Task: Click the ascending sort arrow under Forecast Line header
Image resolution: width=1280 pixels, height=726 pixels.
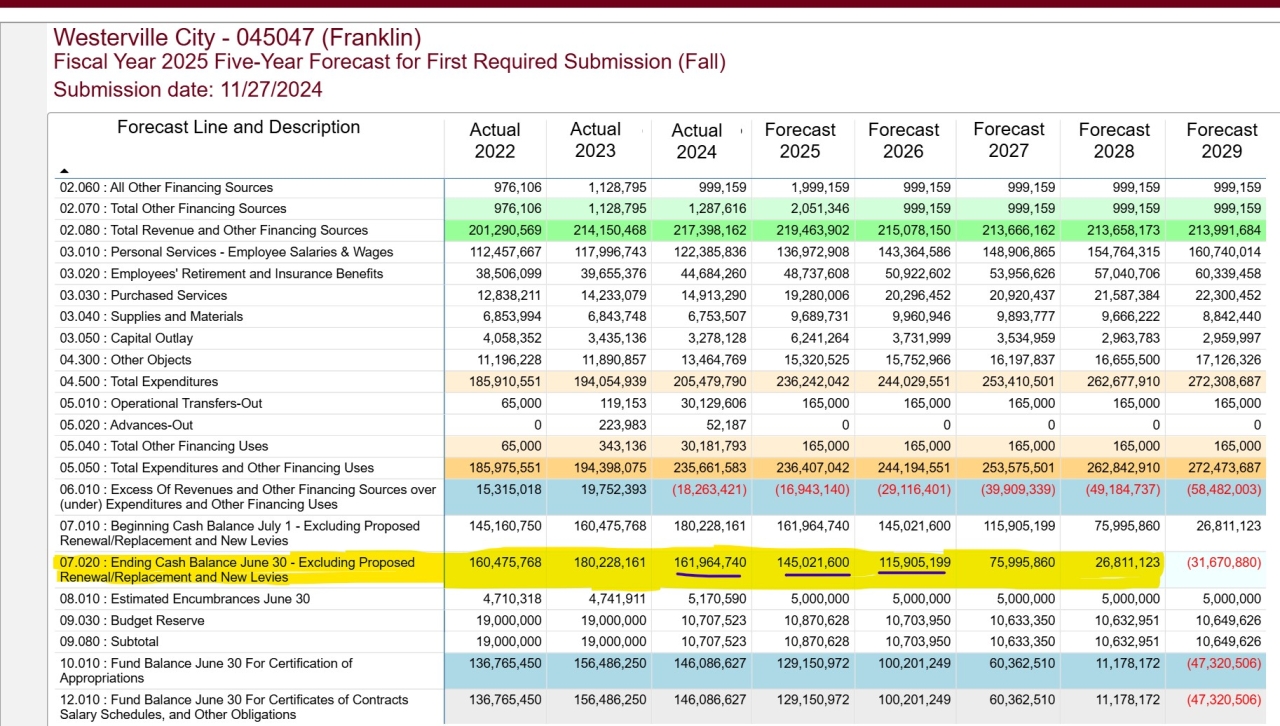Action: [x=65, y=171]
